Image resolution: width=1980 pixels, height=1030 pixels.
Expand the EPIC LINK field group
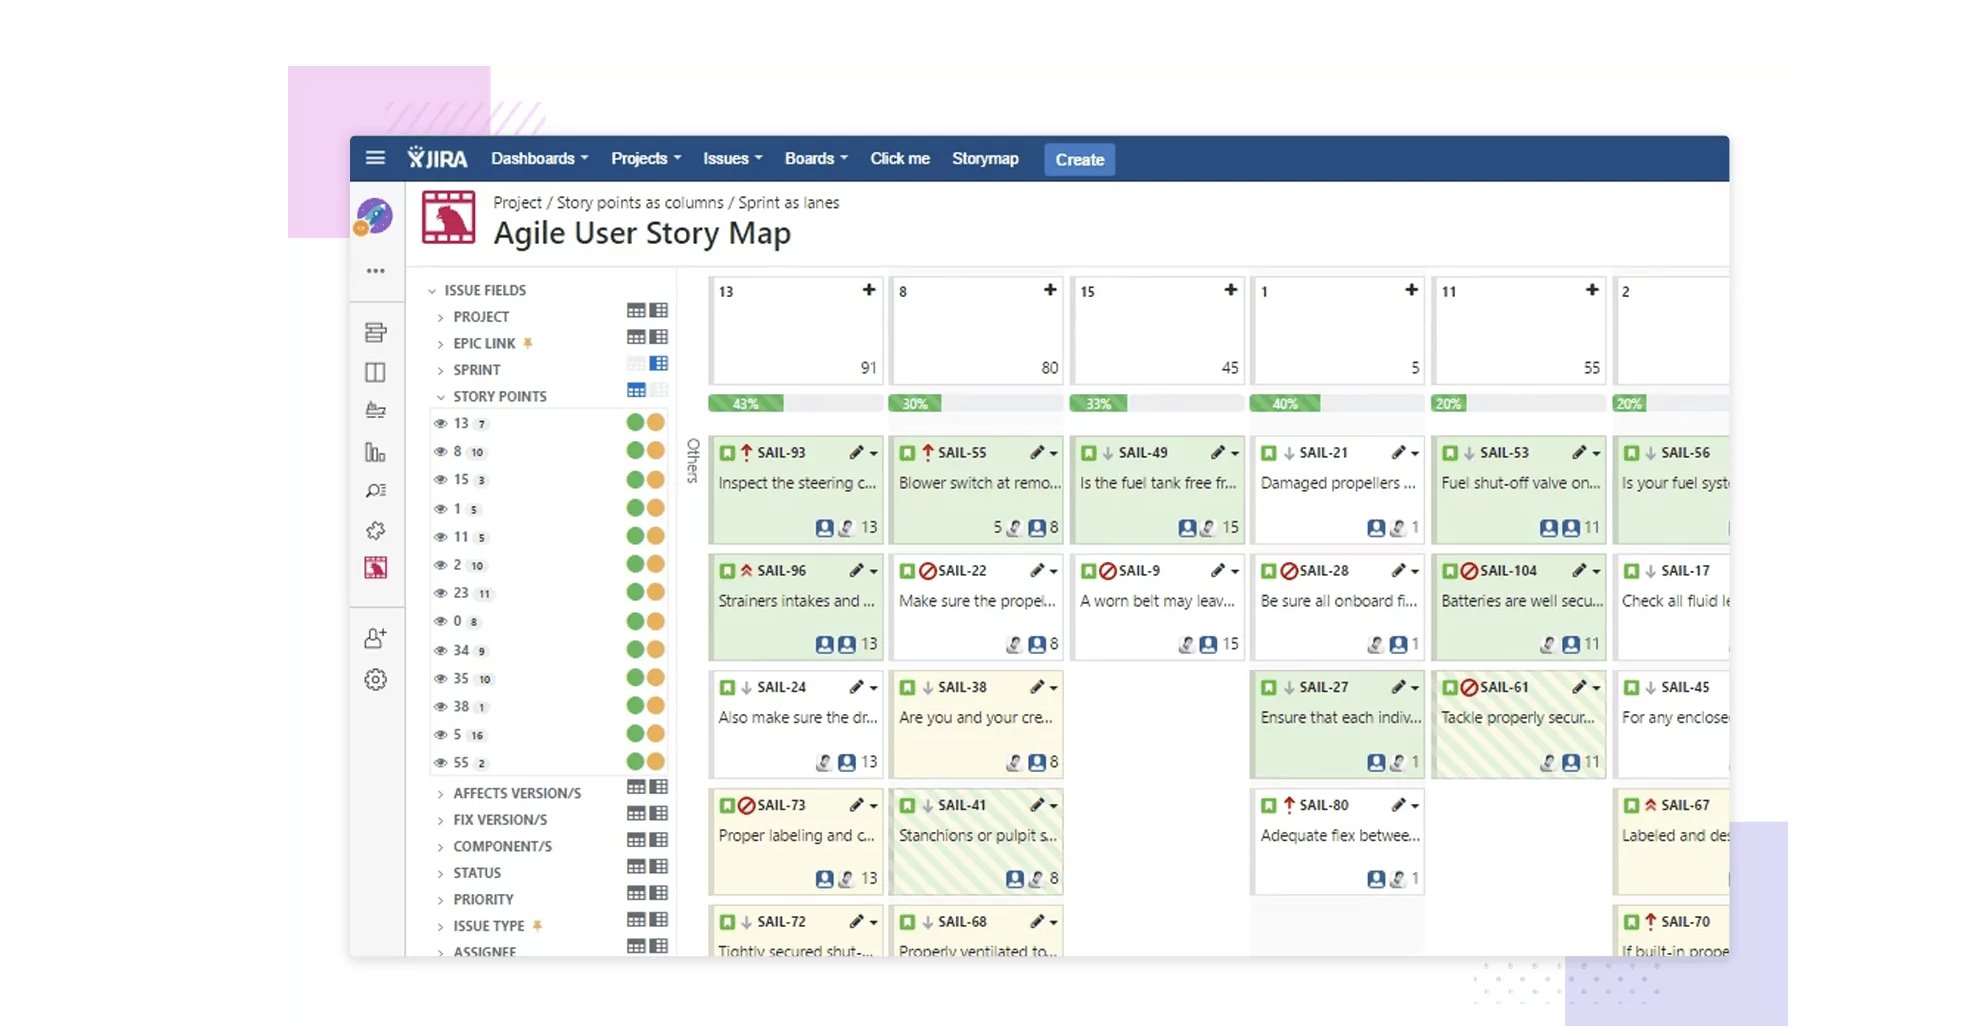[440, 344]
